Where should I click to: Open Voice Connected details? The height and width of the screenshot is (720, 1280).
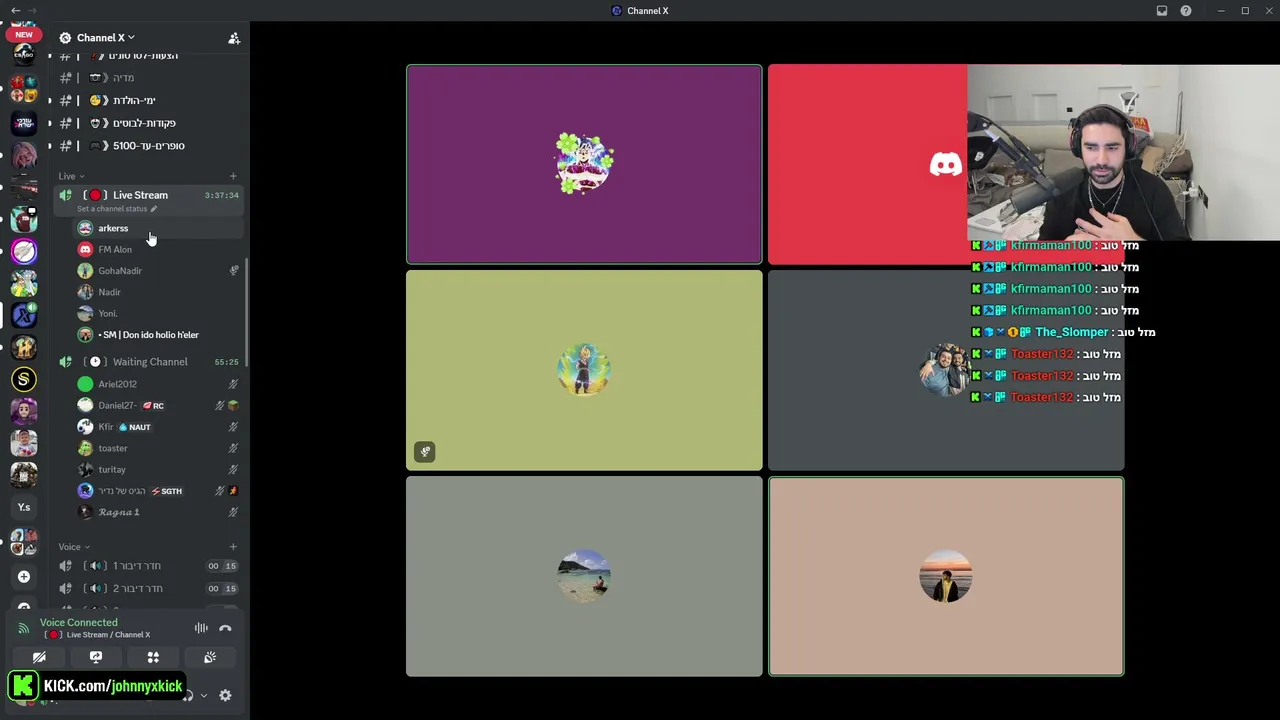click(79, 623)
